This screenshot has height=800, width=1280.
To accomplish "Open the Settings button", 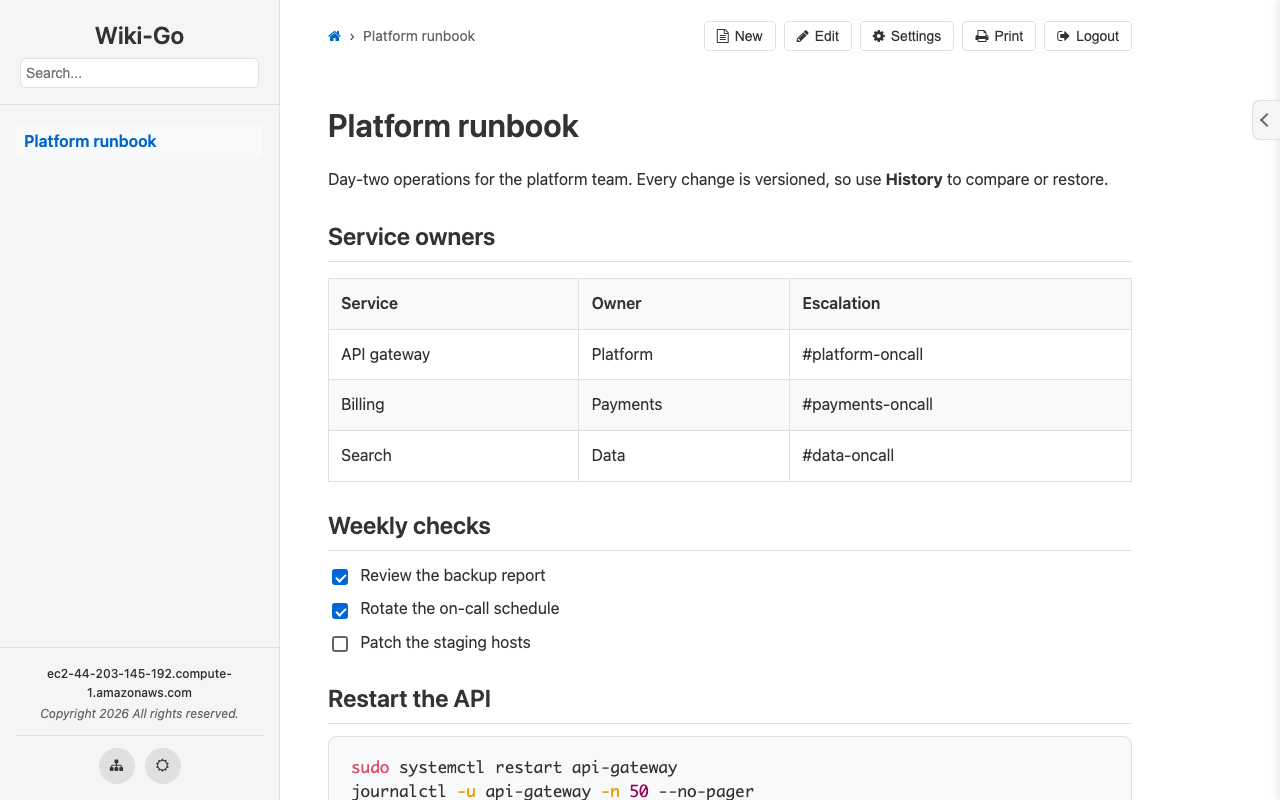I will tap(907, 36).
